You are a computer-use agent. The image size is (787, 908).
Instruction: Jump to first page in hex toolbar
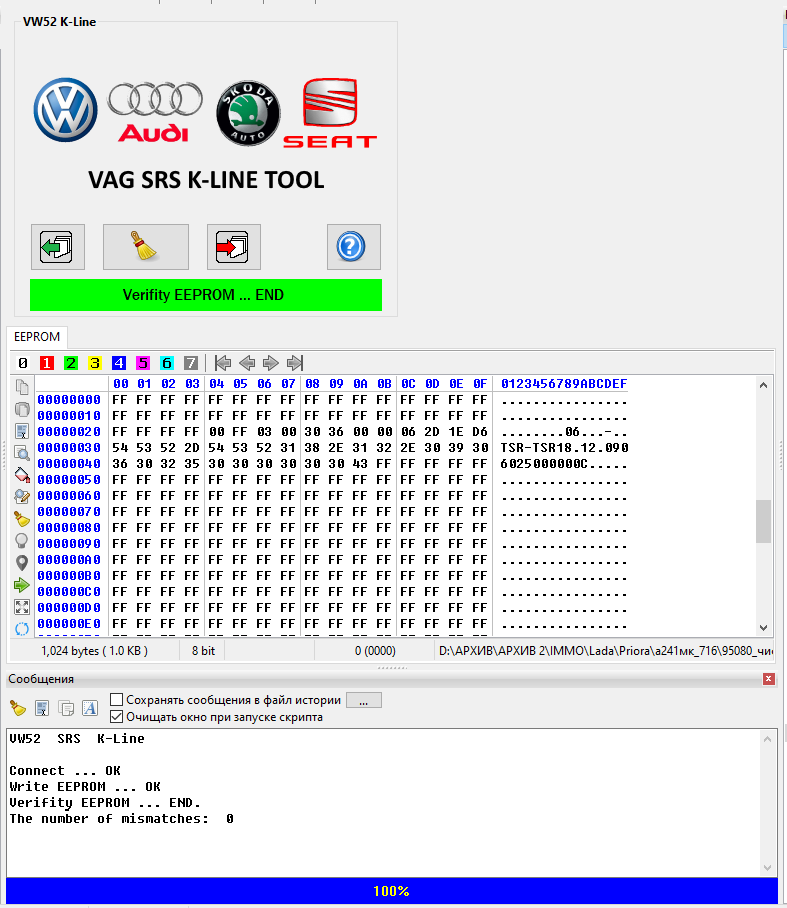point(222,363)
